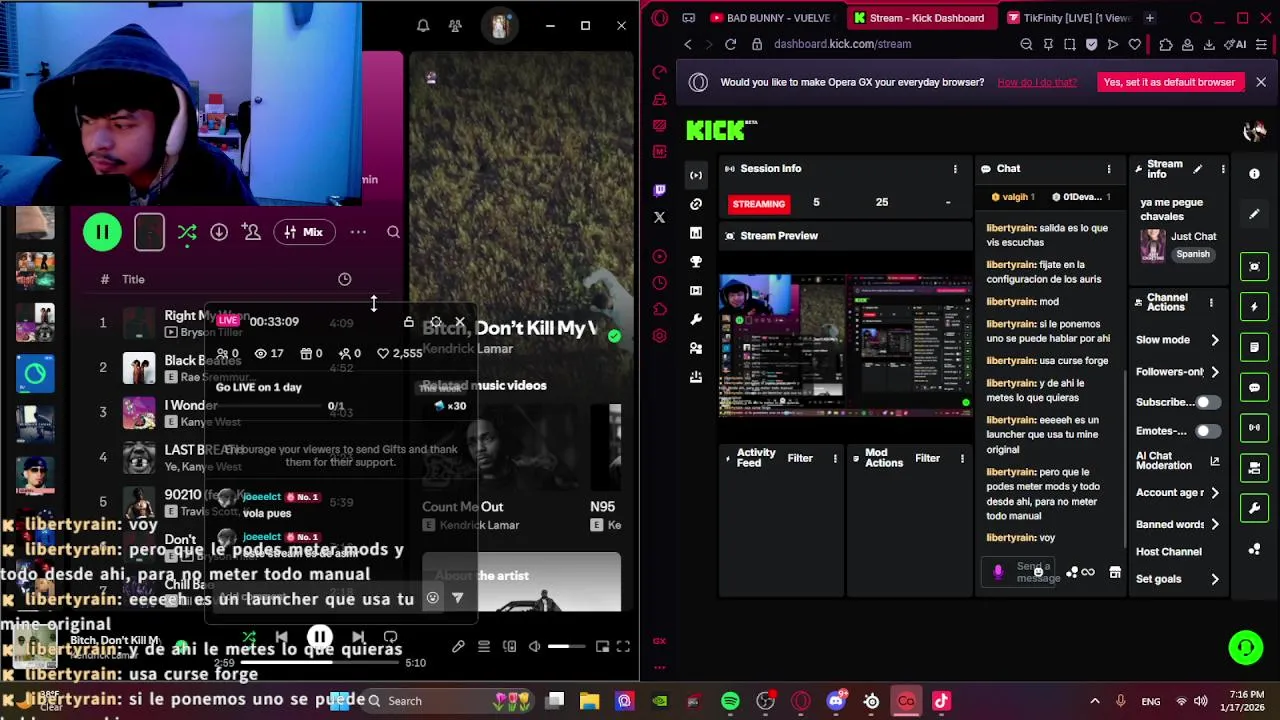
Task: Click Host Channel action
Action: [1168, 551]
